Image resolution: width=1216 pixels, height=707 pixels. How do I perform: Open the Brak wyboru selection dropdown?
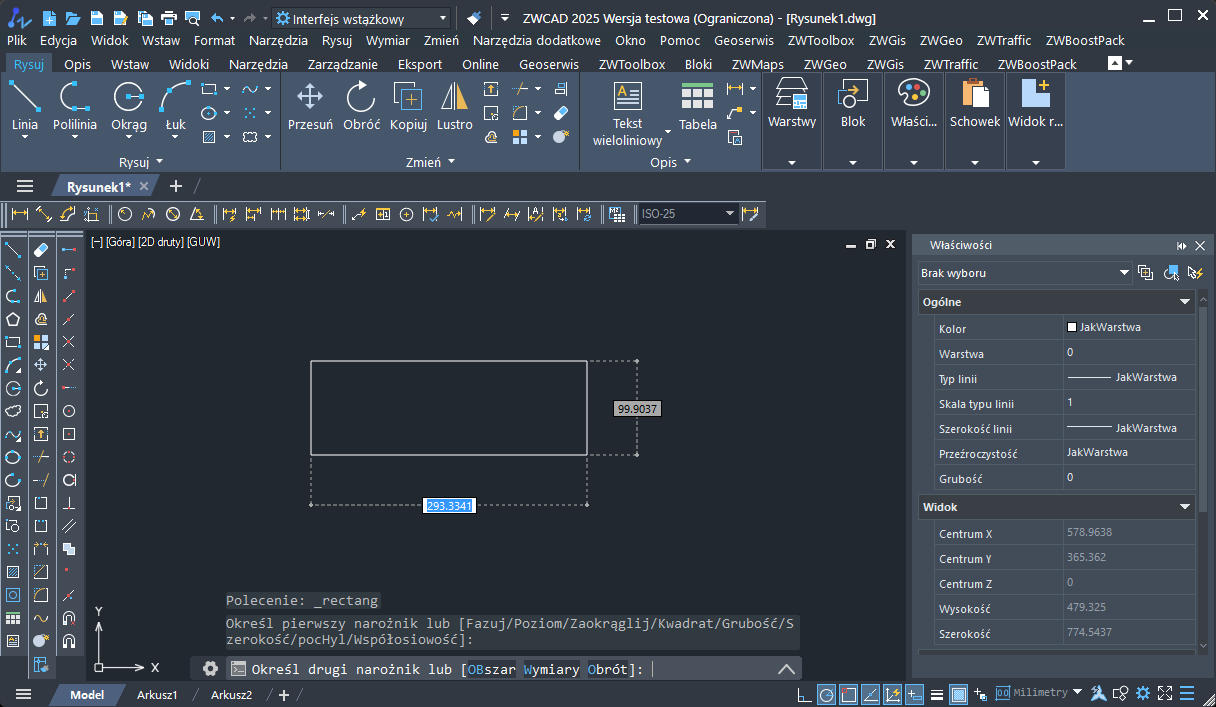click(1025, 273)
